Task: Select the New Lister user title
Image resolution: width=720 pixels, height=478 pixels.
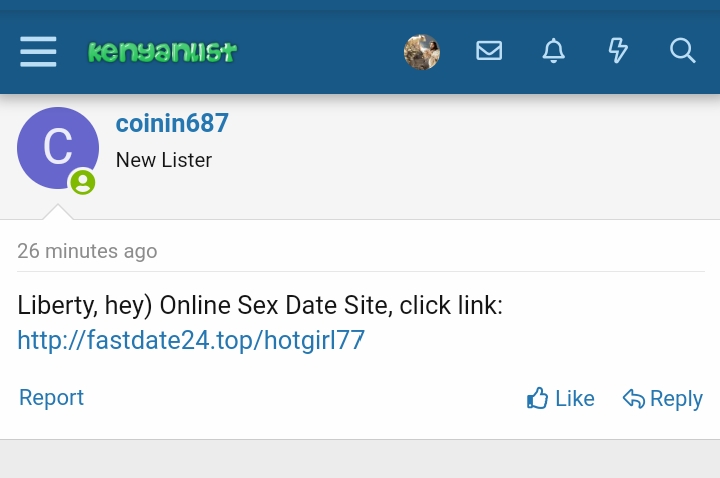Action: (x=164, y=160)
